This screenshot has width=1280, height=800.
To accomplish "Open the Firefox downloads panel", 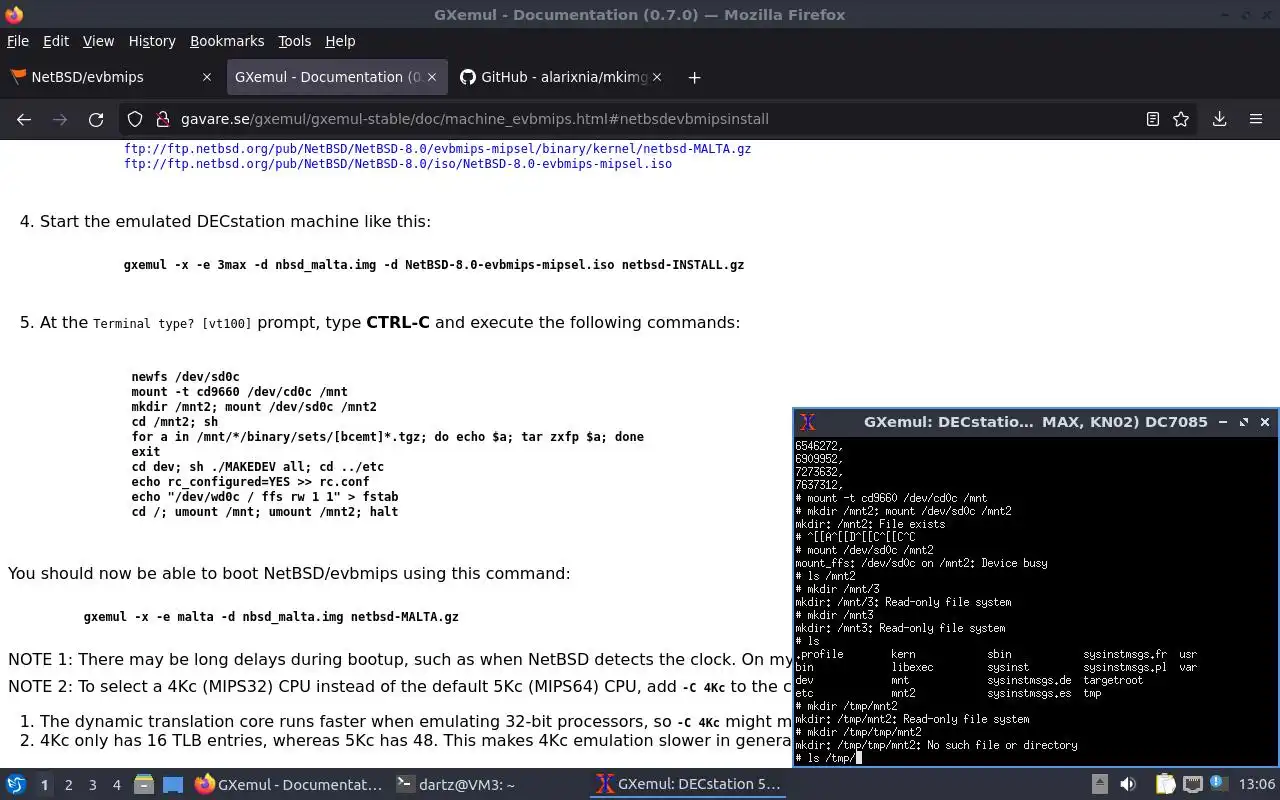I will [x=1219, y=119].
